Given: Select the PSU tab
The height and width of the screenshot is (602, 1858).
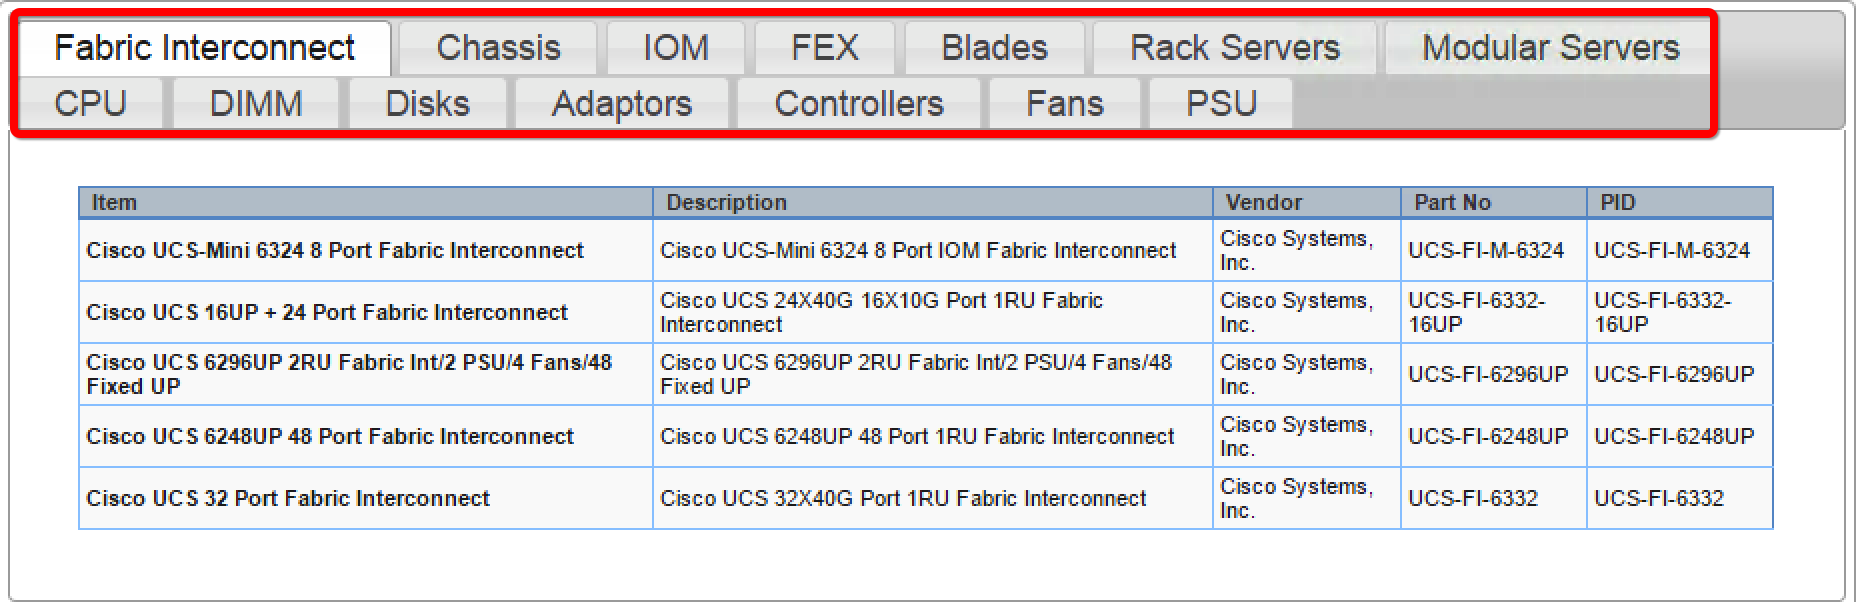Looking at the screenshot, I should point(1220,104).
